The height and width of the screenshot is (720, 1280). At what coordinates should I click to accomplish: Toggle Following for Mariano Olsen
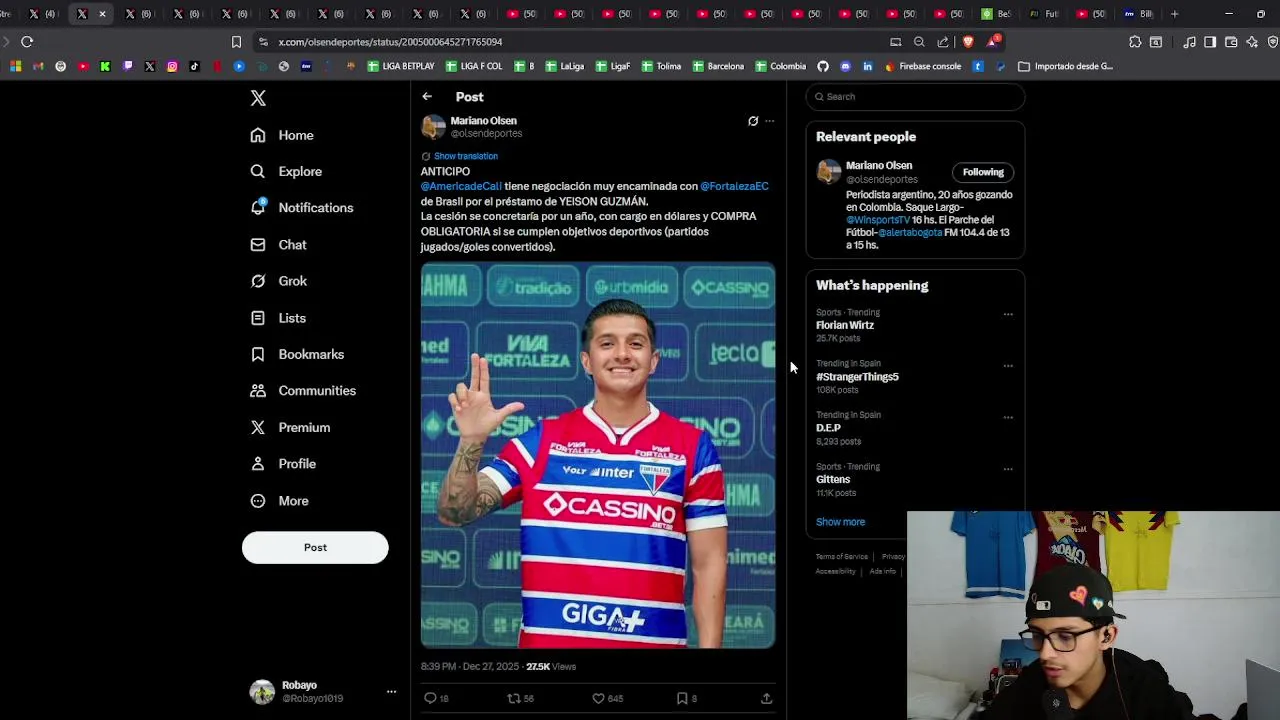[x=983, y=172]
